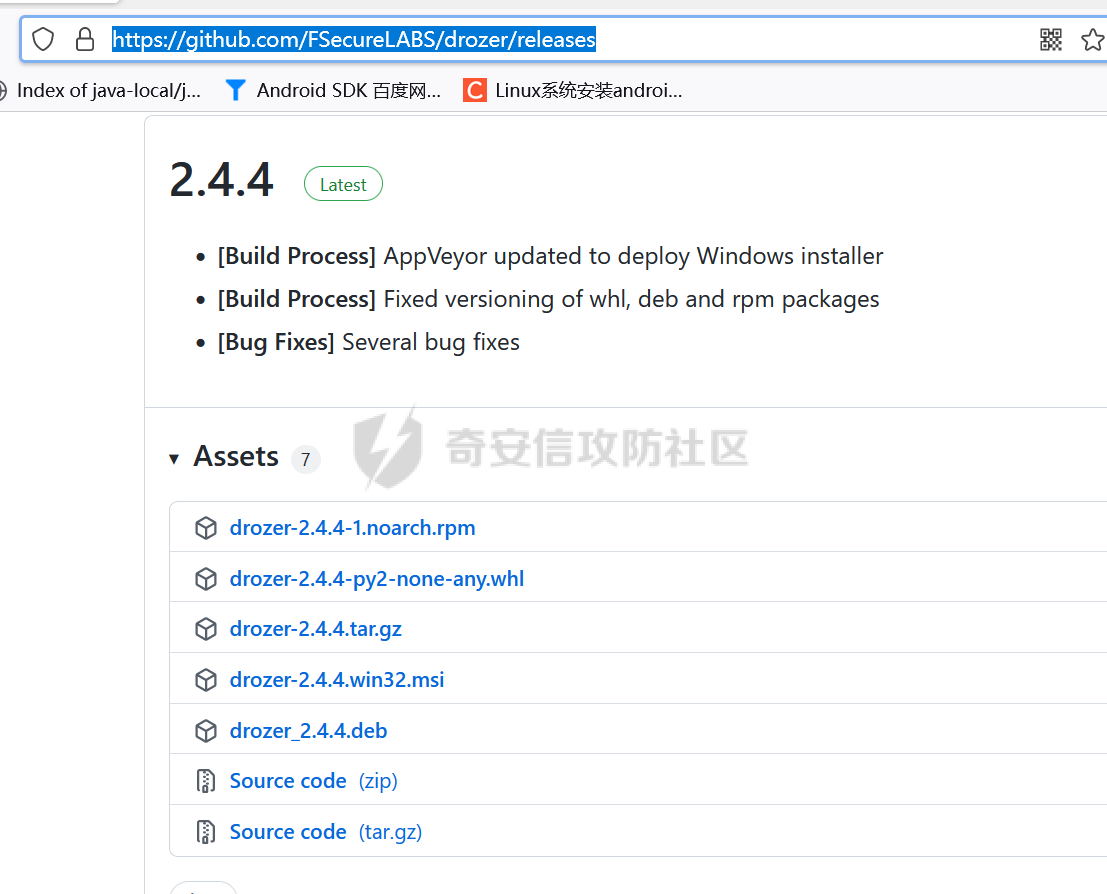Click the package icon beside win32.msi
The height and width of the screenshot is (894, 1107).
[x=205, y=680]
